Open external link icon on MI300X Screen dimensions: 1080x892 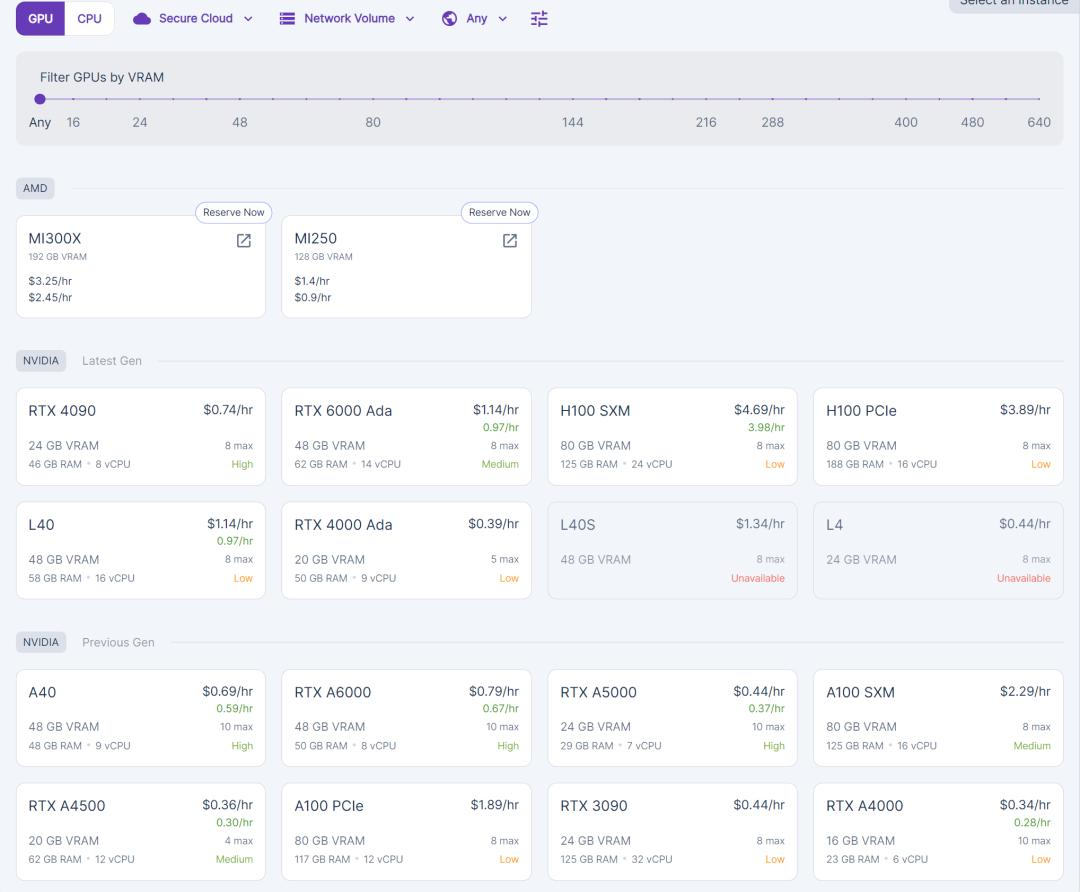[x=244, y=240]
